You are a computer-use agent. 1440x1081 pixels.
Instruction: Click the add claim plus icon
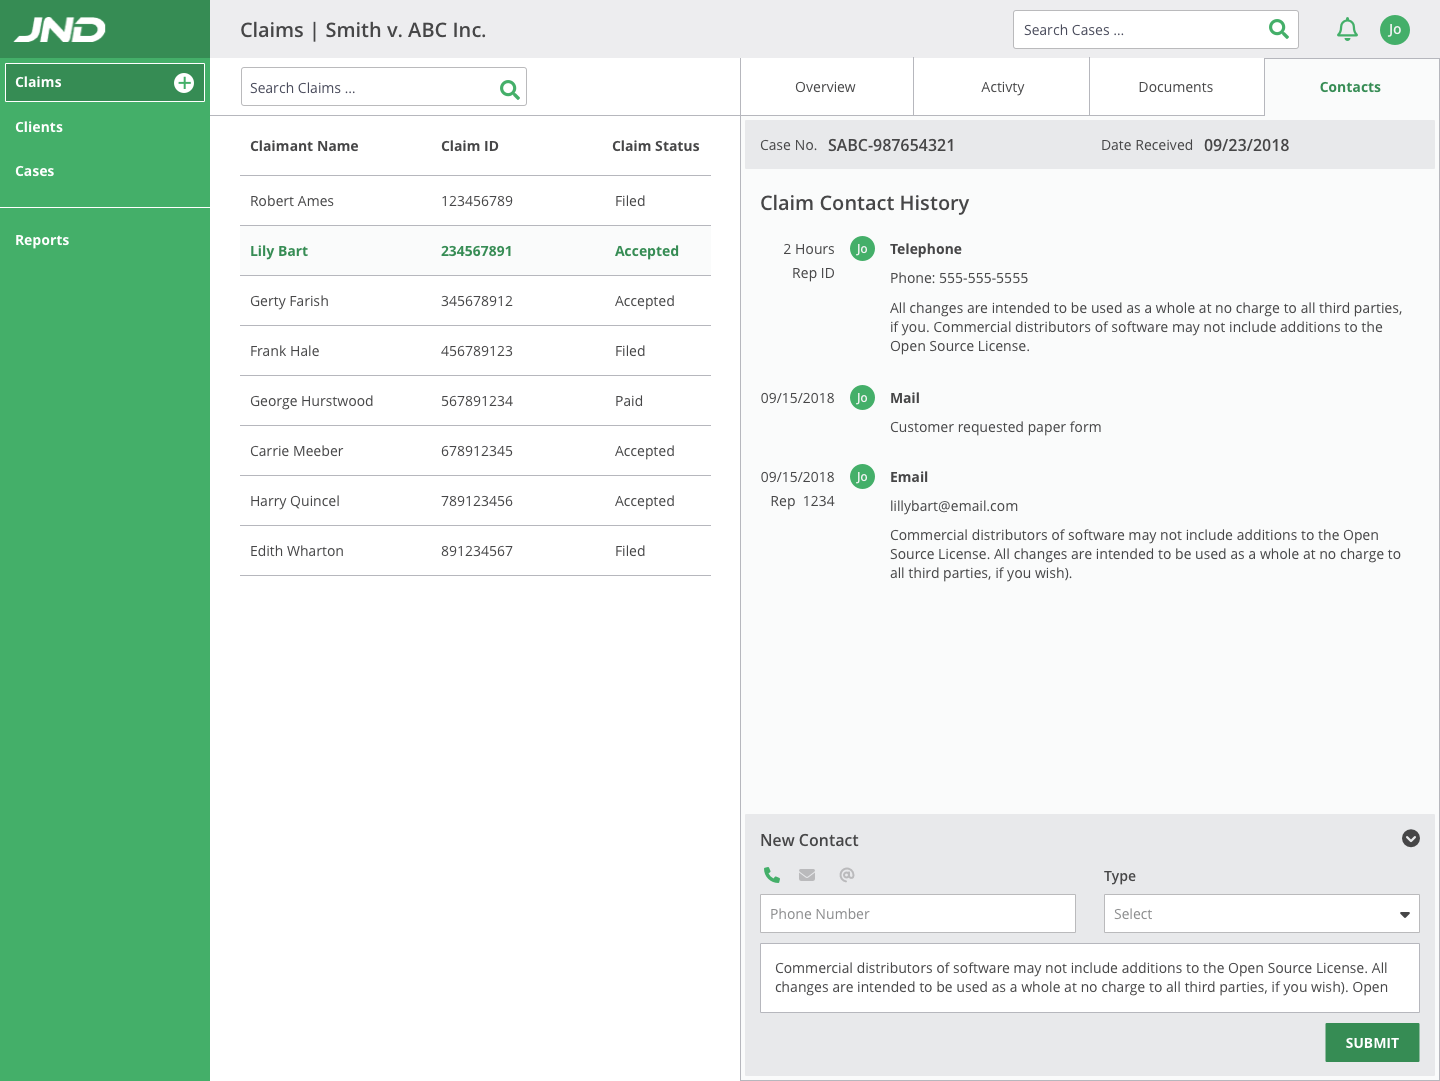(184, 83)
